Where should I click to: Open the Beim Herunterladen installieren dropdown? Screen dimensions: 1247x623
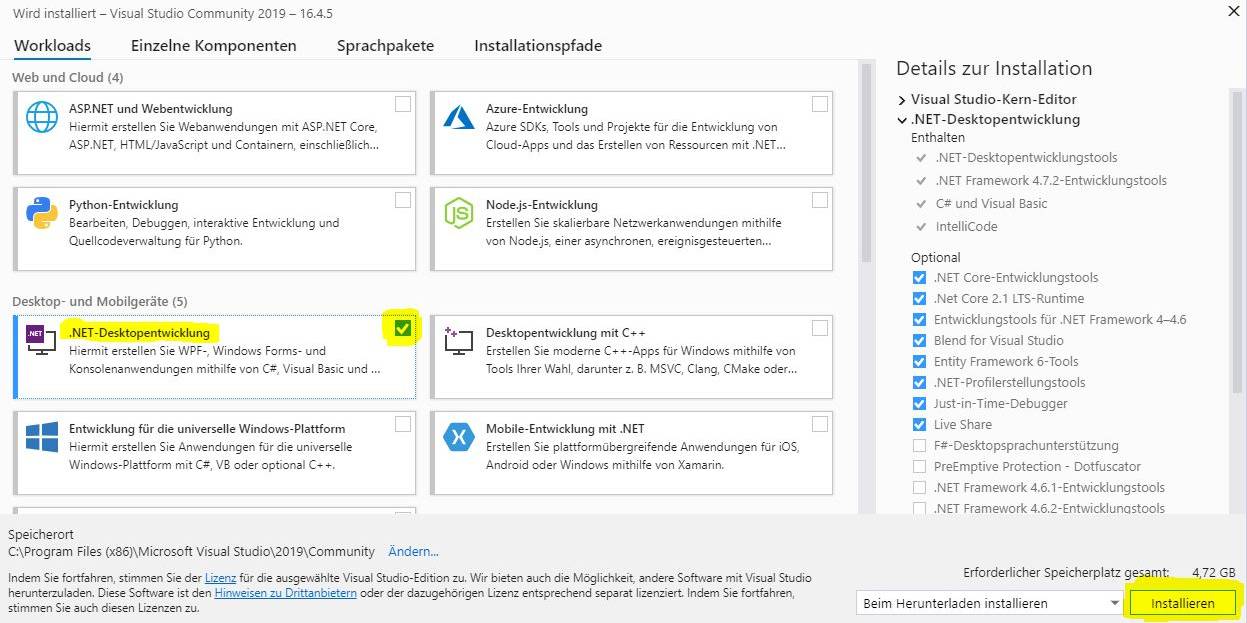(990, 603)
